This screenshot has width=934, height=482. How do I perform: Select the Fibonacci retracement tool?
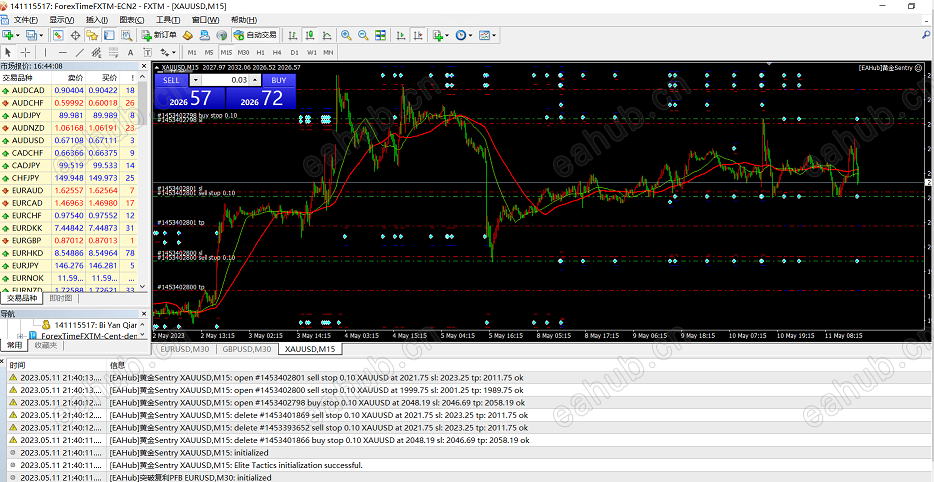point(113,52)
